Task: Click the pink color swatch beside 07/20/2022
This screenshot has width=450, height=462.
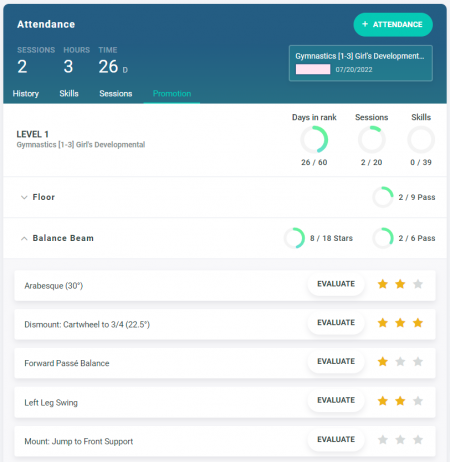Action: pos(313,69)
